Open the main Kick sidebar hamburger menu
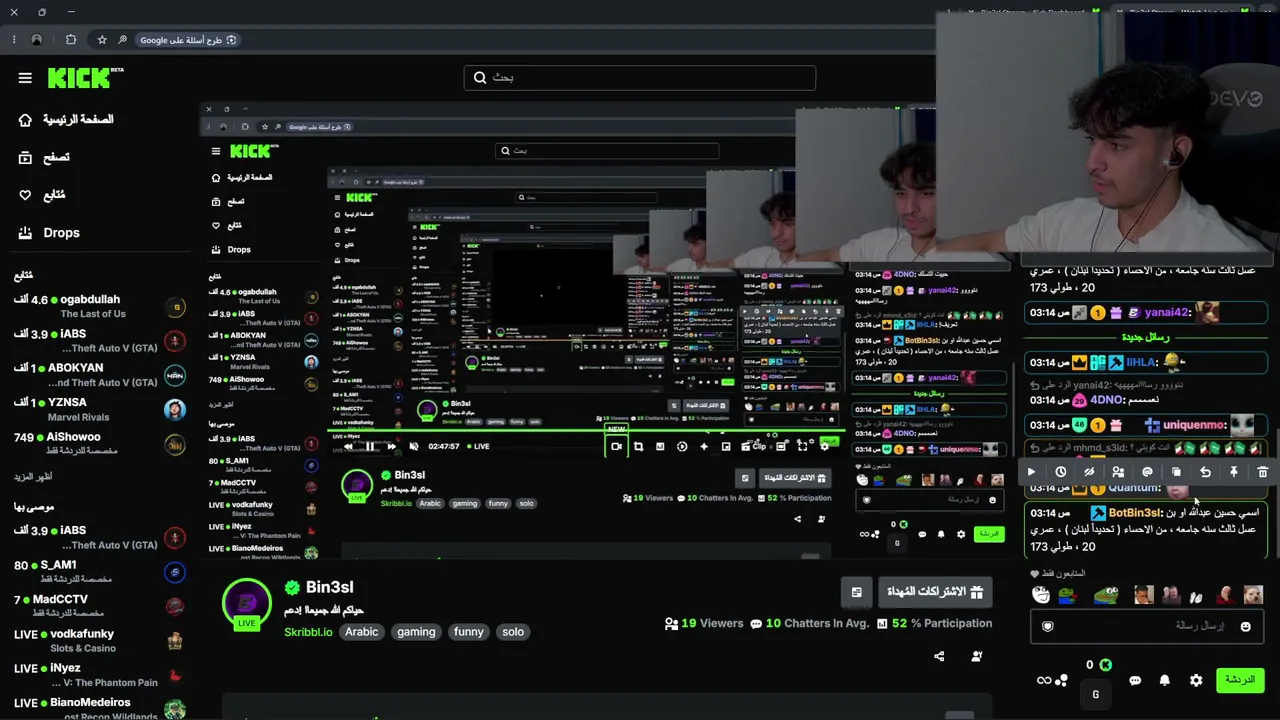This screenshot has width=1280, height=720. tap(25, 78)
